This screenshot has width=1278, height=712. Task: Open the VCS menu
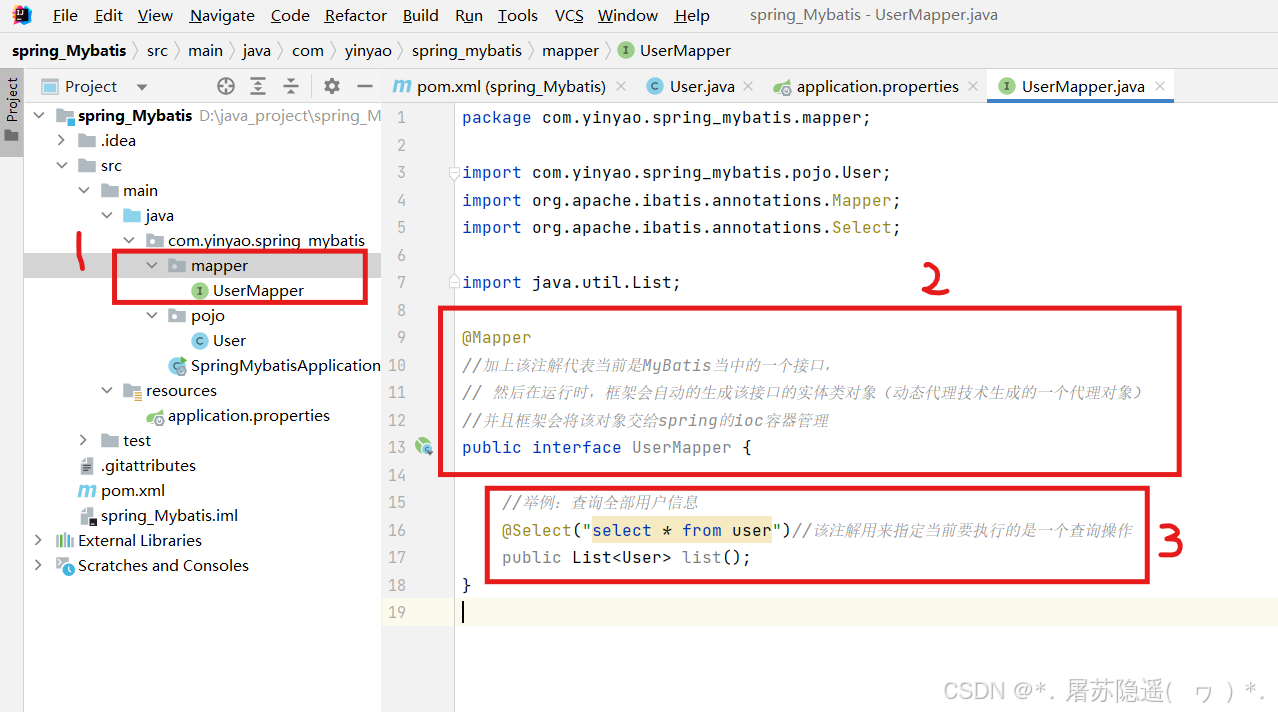[x=569, y=15]
